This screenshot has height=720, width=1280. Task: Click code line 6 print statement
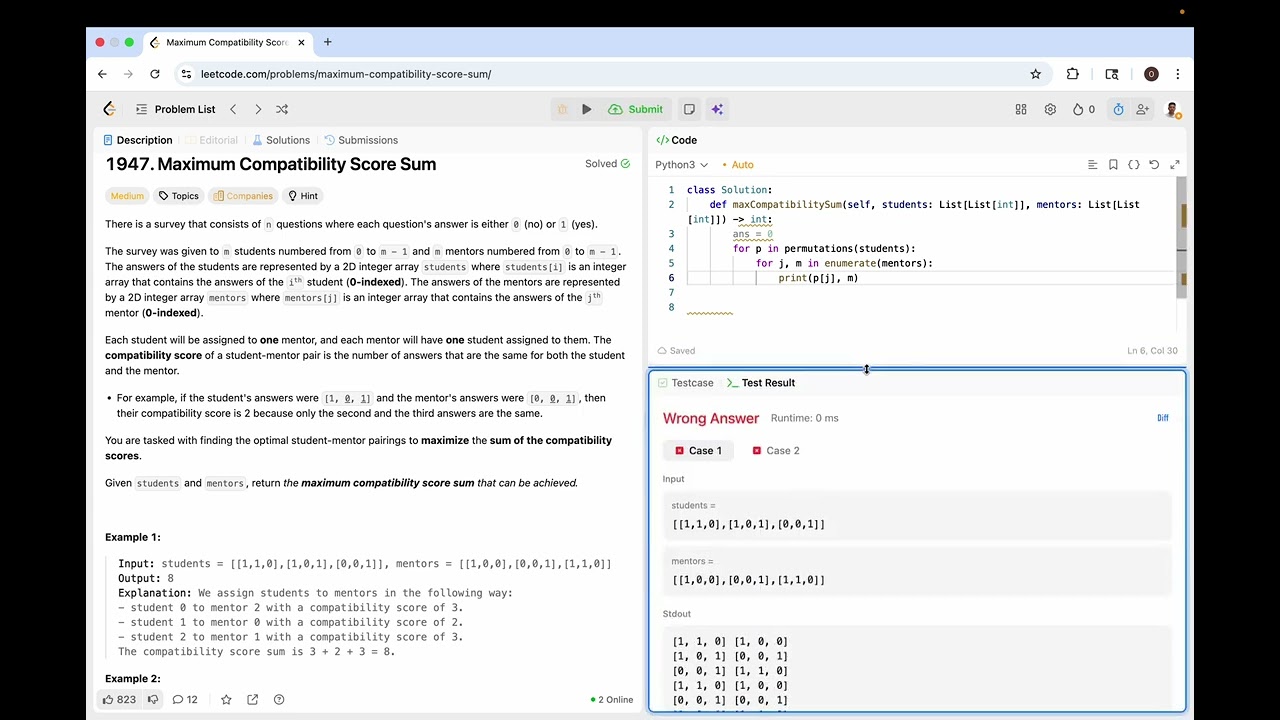click(x=818, y=278)
